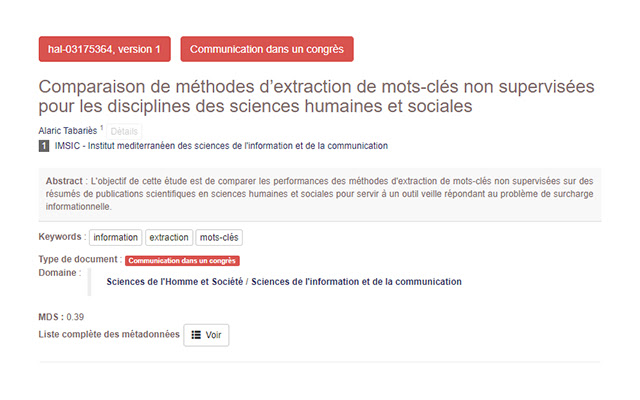Open the IMSIC institute affiliation link
The width and height of the screenshot is (640, 400).
coord(221,146)
